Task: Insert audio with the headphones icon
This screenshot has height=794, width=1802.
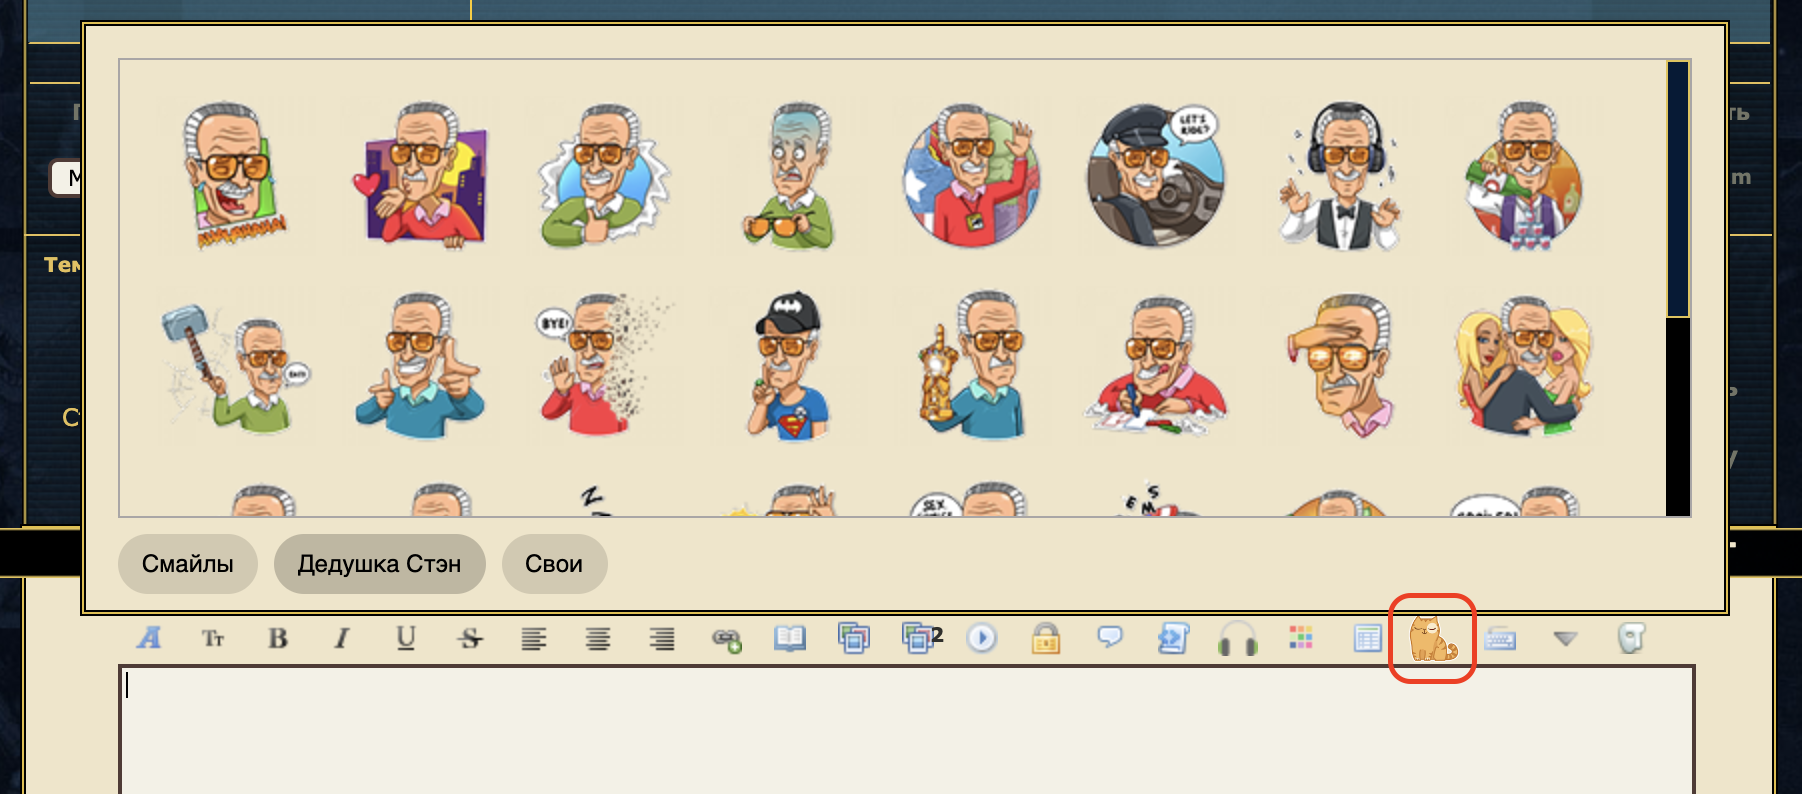Action: pos(1237,638)
